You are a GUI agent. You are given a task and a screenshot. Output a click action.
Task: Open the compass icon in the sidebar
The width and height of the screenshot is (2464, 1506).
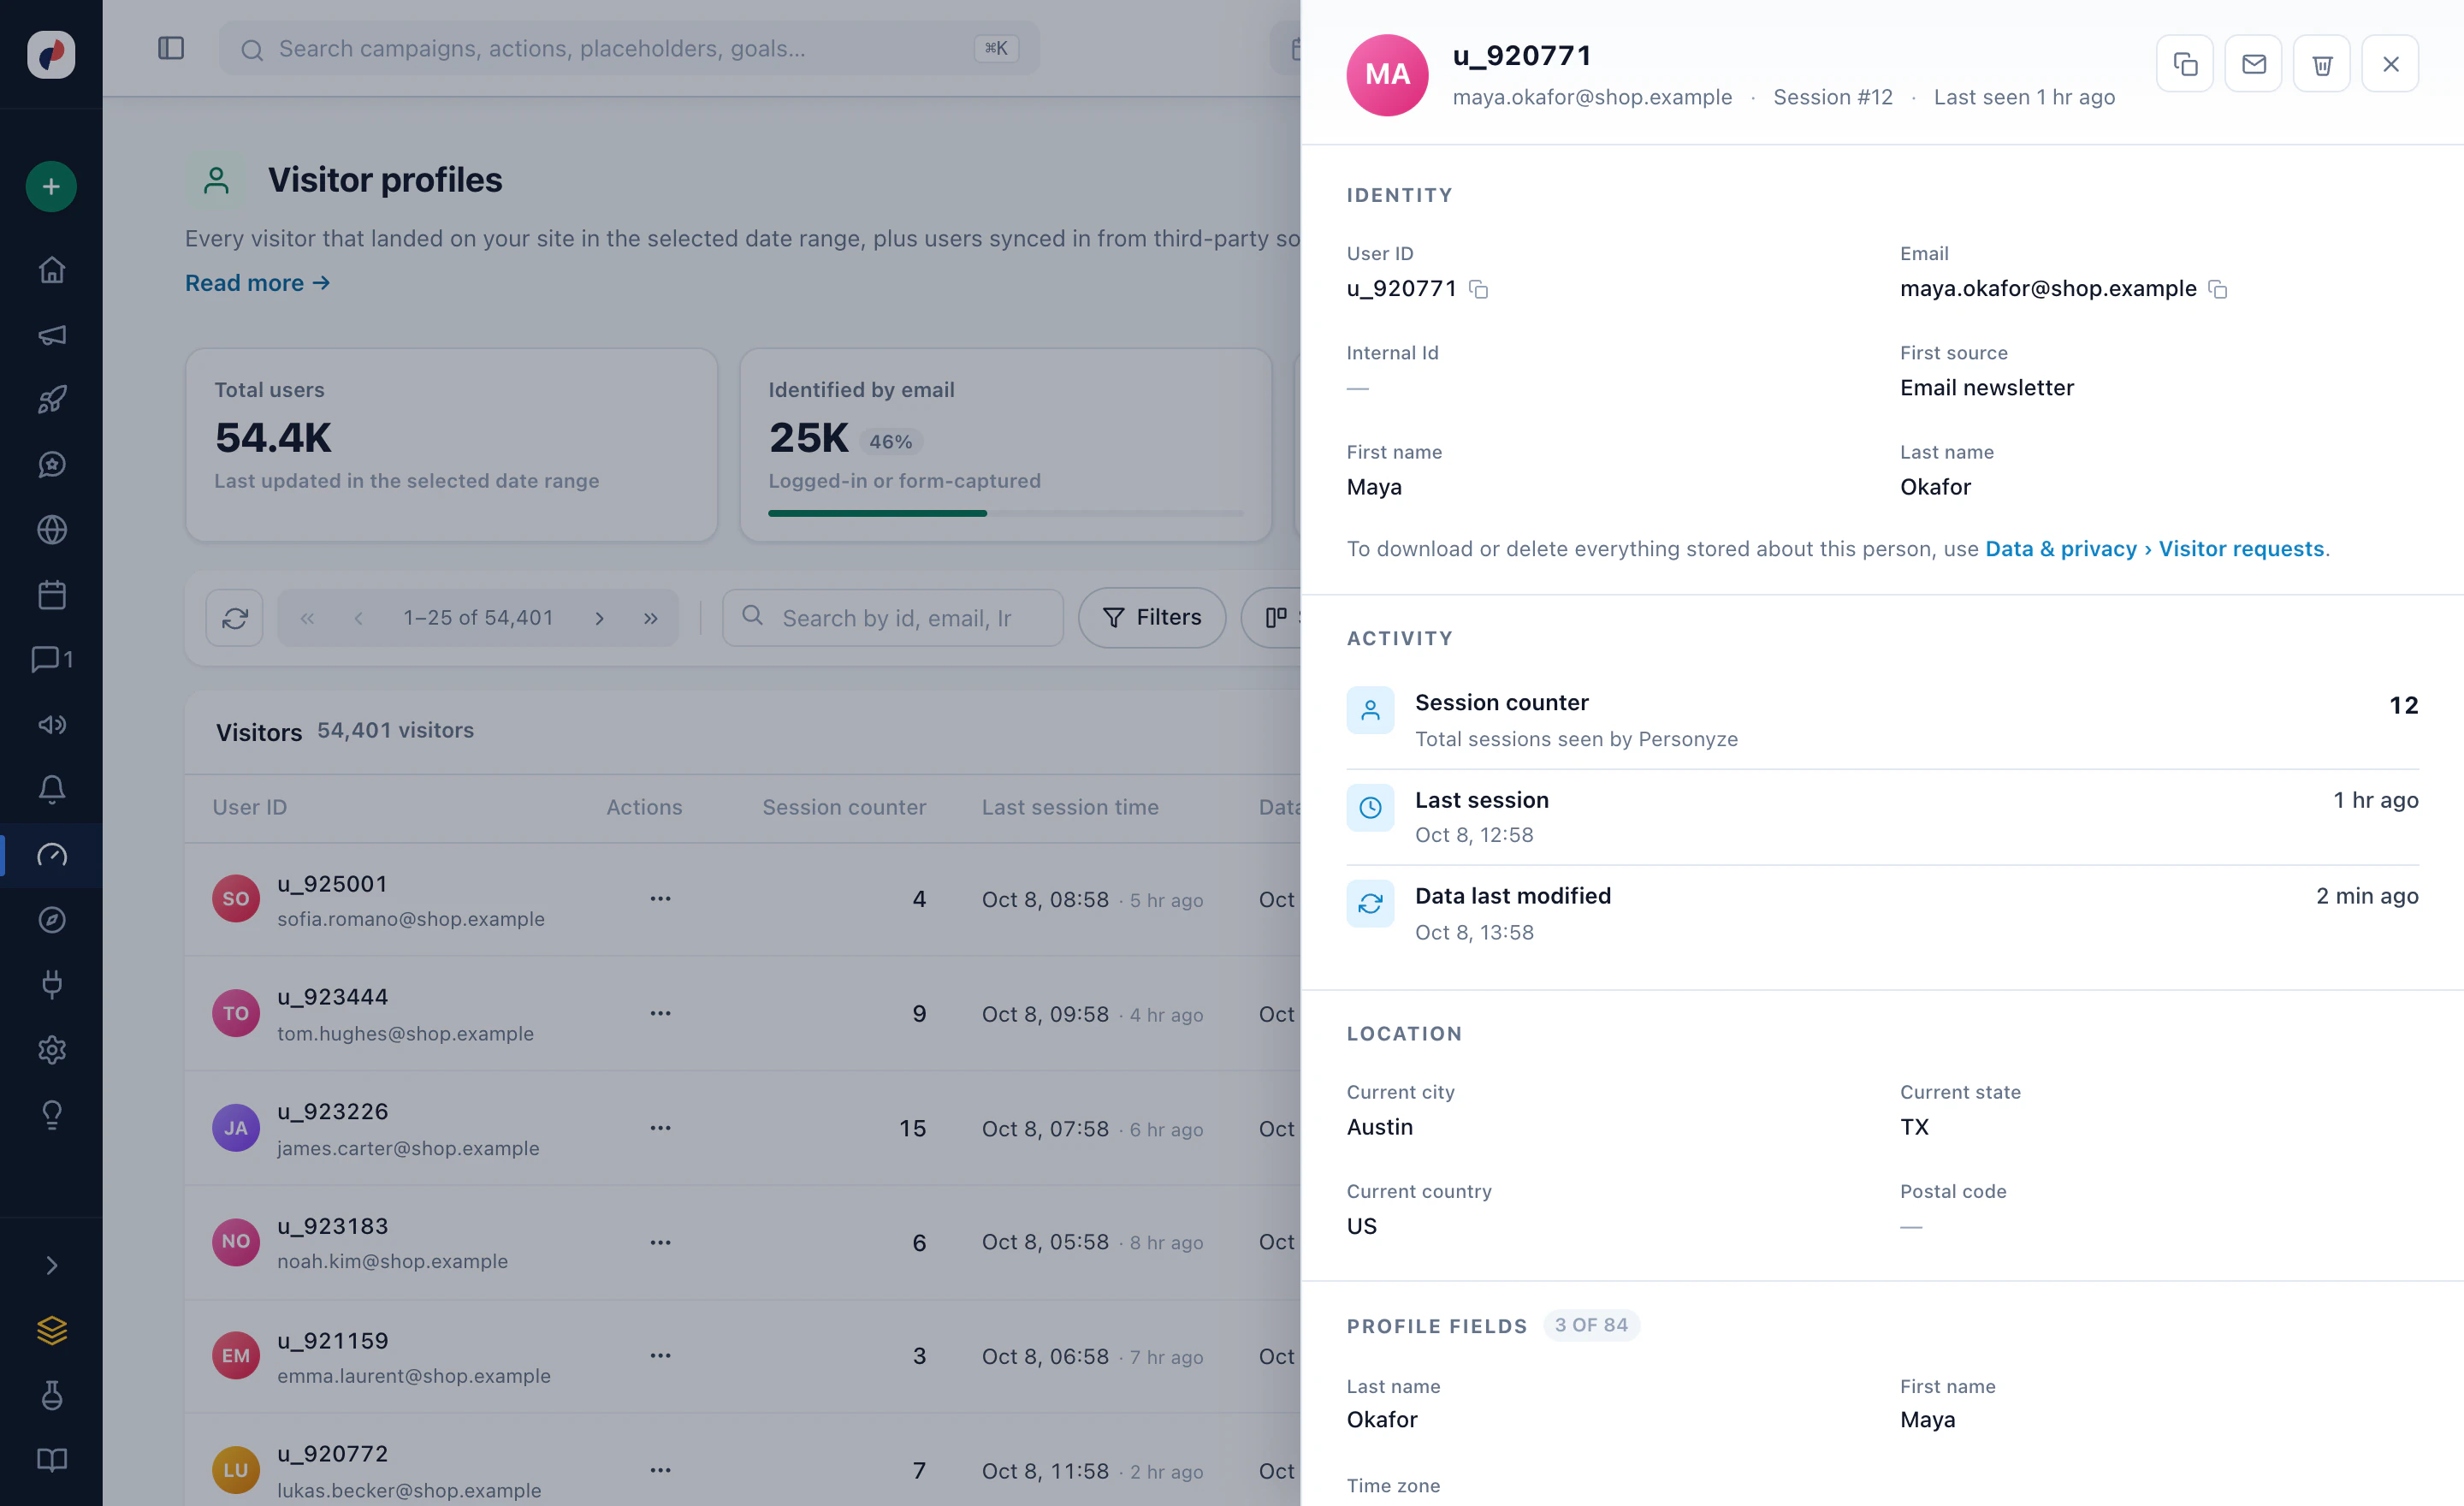click(51, 920)
